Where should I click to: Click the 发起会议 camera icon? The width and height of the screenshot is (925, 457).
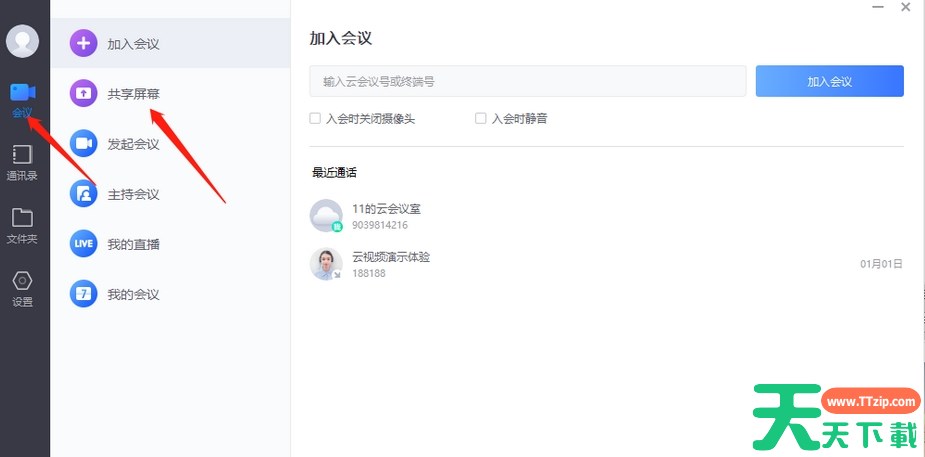[83, 144]
